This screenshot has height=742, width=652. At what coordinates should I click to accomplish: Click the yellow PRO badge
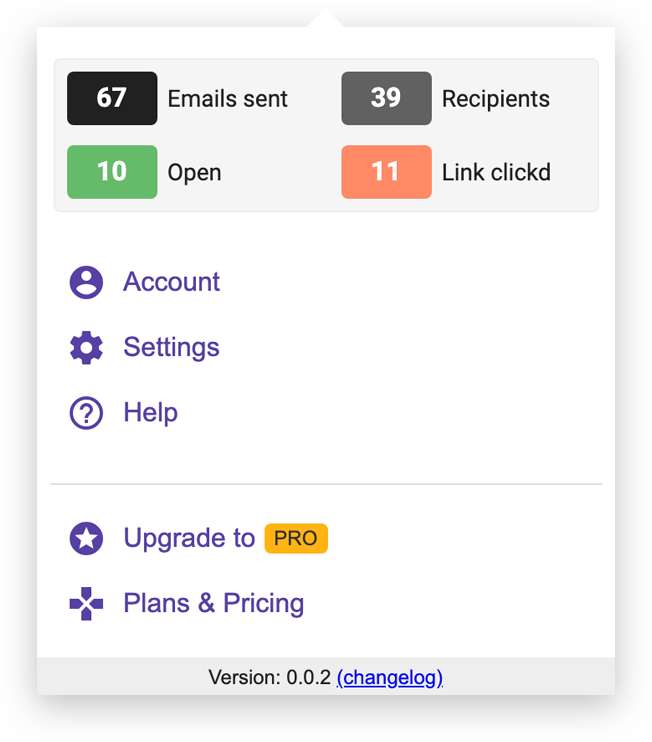coord(296,538)
